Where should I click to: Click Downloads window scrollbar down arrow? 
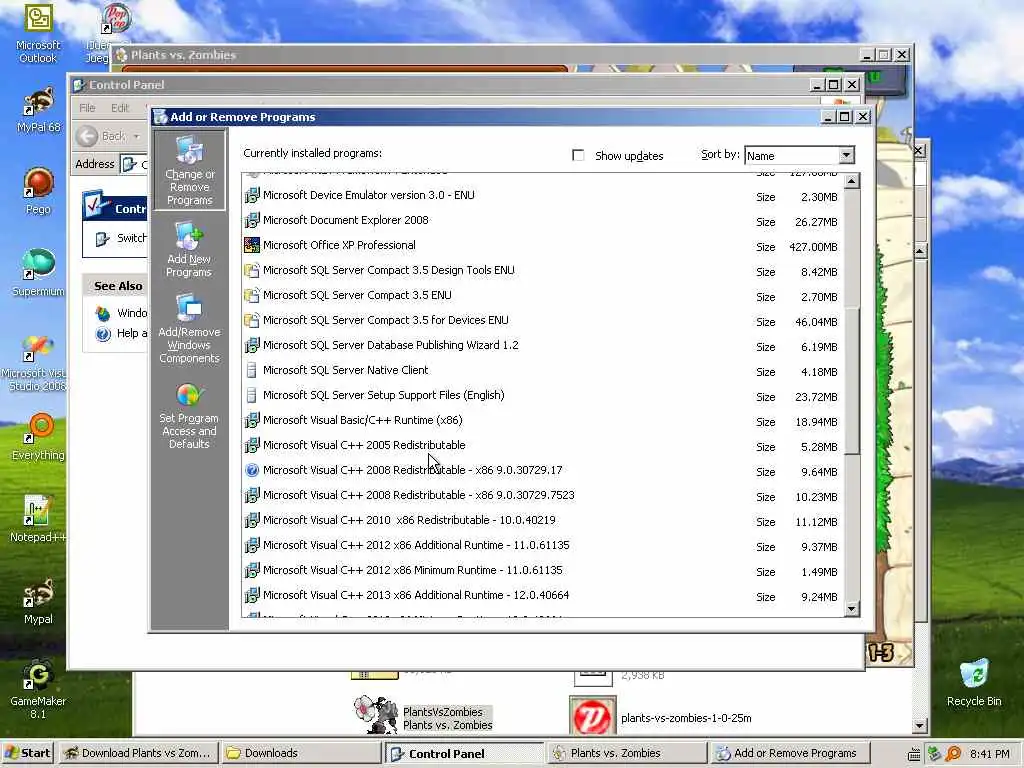point(920,726)
